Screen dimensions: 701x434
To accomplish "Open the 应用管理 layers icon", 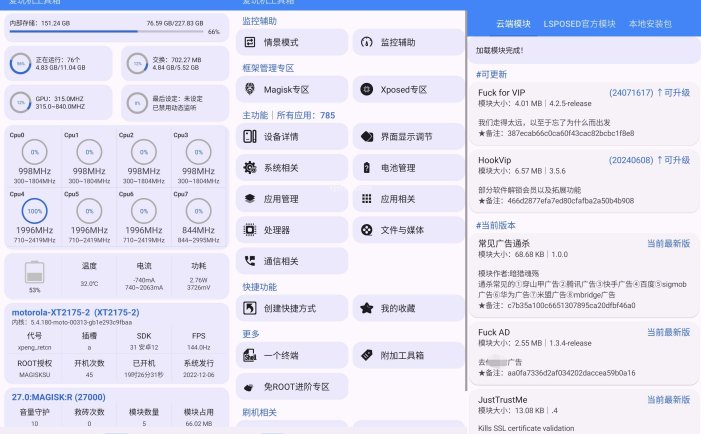I will click(249, 198).
